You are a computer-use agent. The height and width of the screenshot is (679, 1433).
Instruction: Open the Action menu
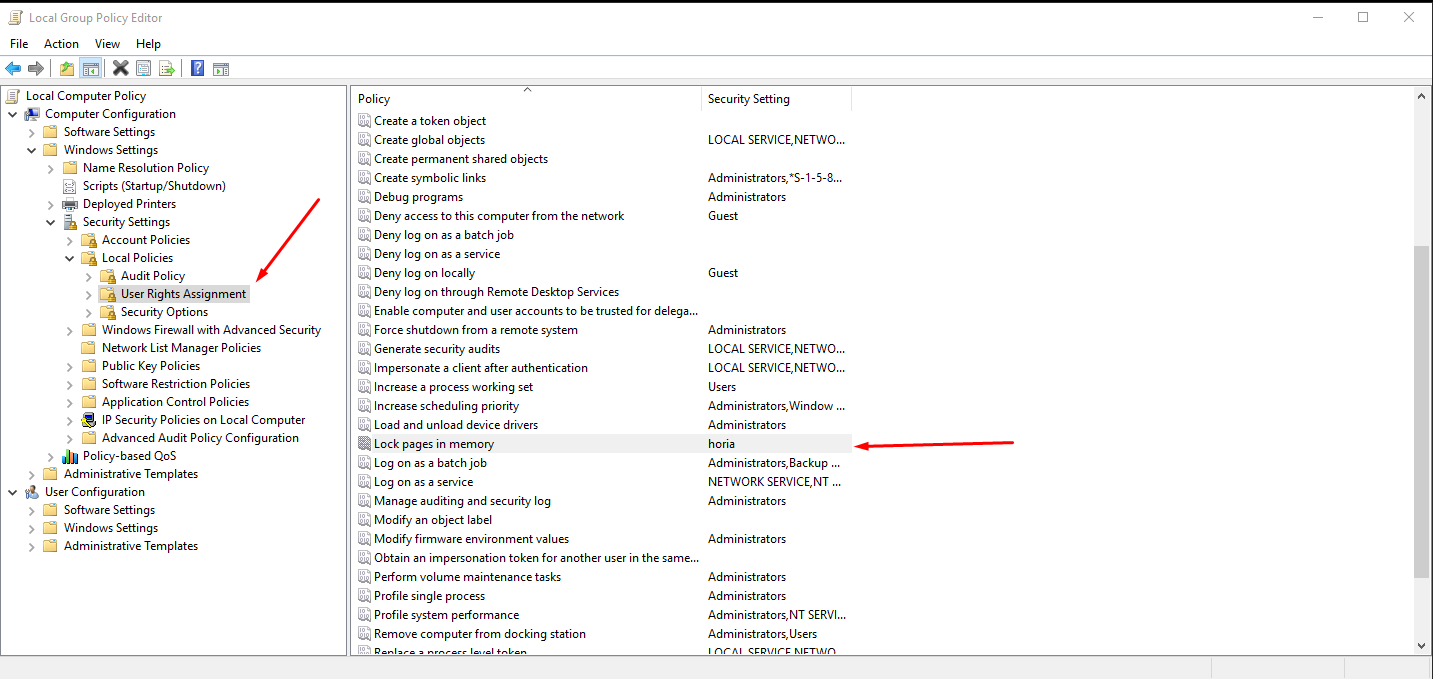pyautogui.click(x=61, y=44)
